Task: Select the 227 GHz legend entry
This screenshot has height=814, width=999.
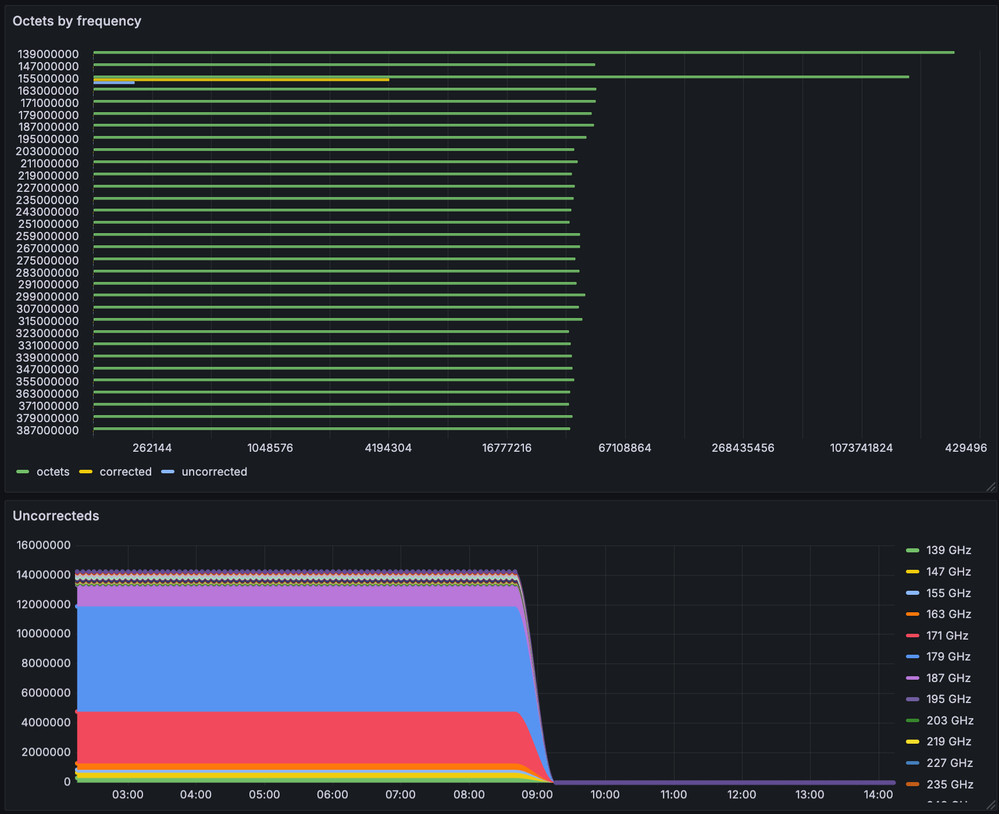Action: 950,763
